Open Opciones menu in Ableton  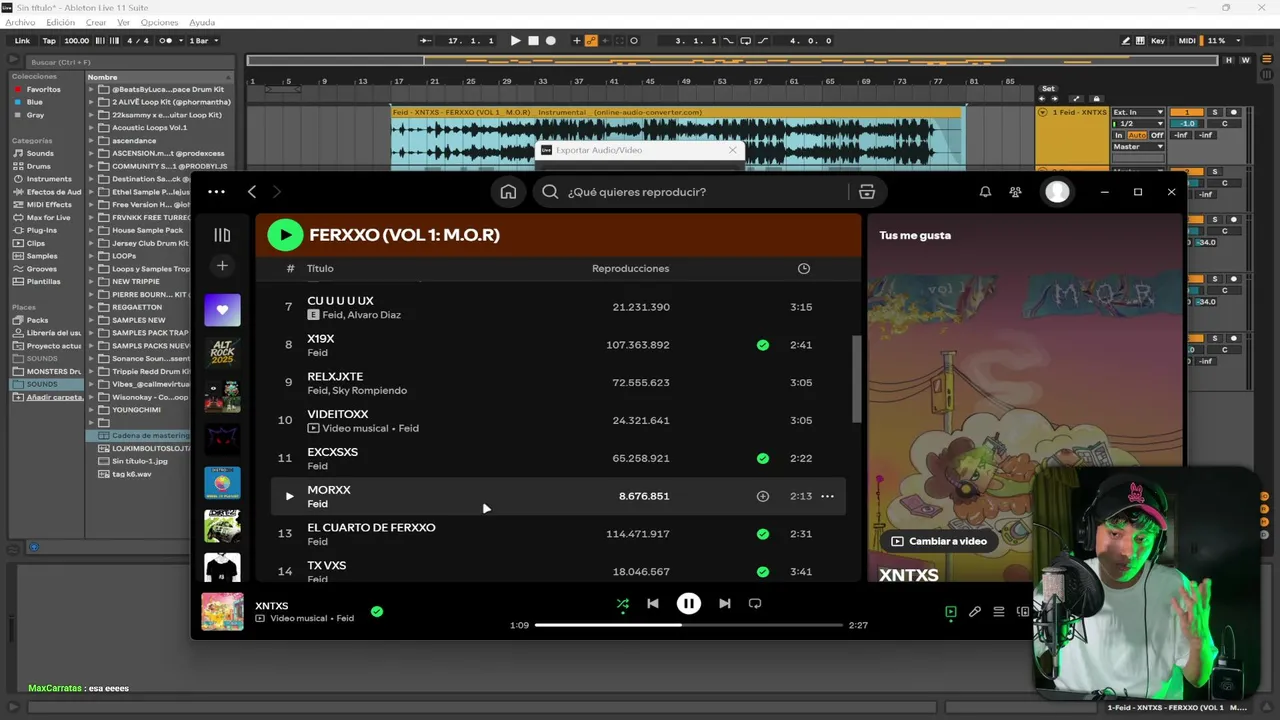click(x=159, y=22)
